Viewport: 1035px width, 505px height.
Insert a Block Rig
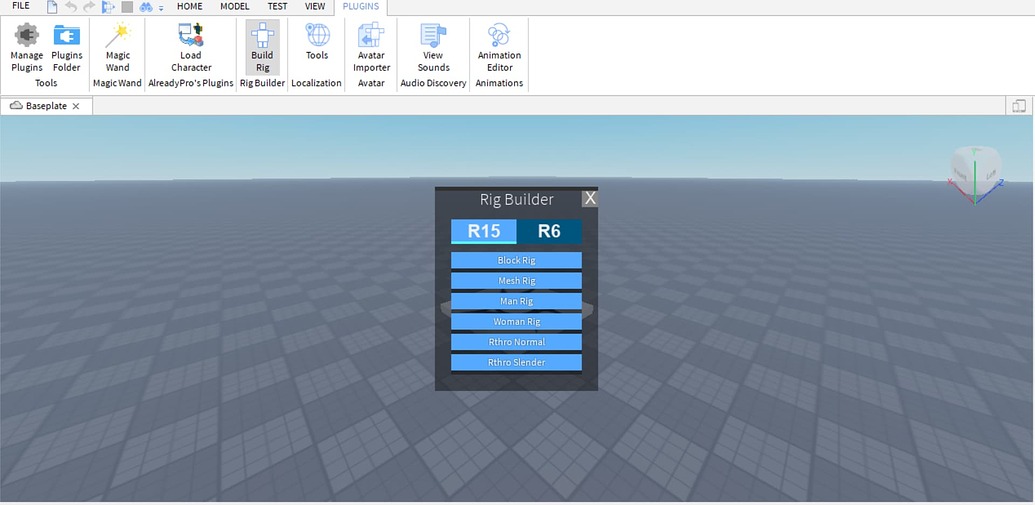516,260
